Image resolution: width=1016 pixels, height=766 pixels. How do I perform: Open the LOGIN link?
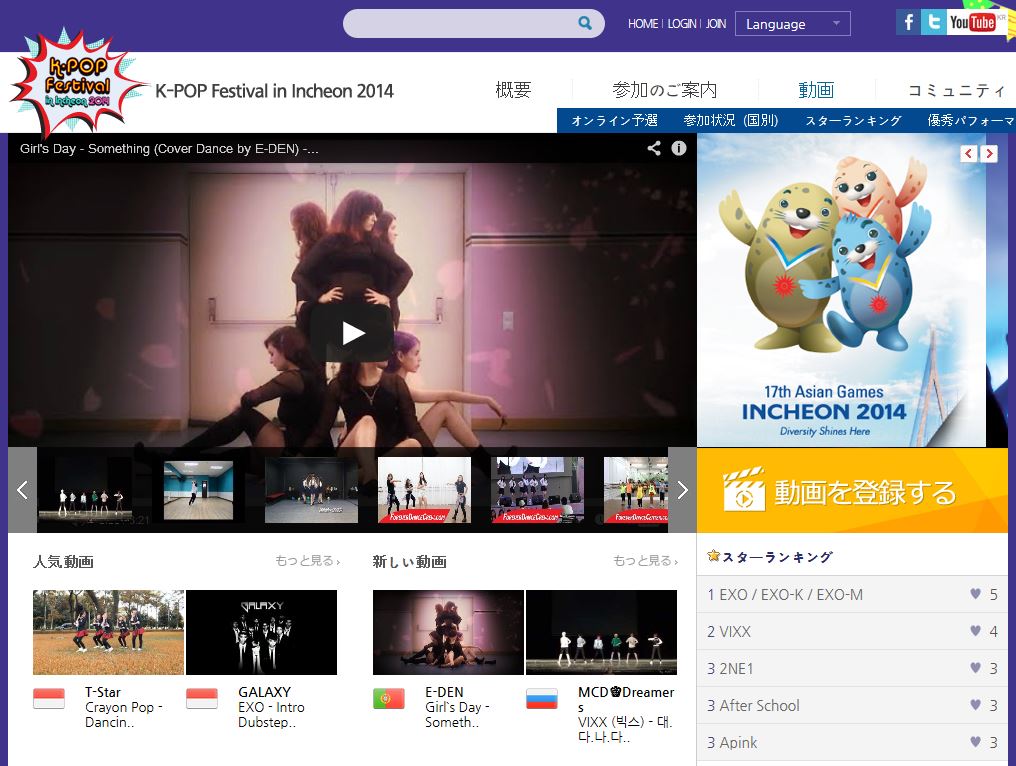click(682, 24)
